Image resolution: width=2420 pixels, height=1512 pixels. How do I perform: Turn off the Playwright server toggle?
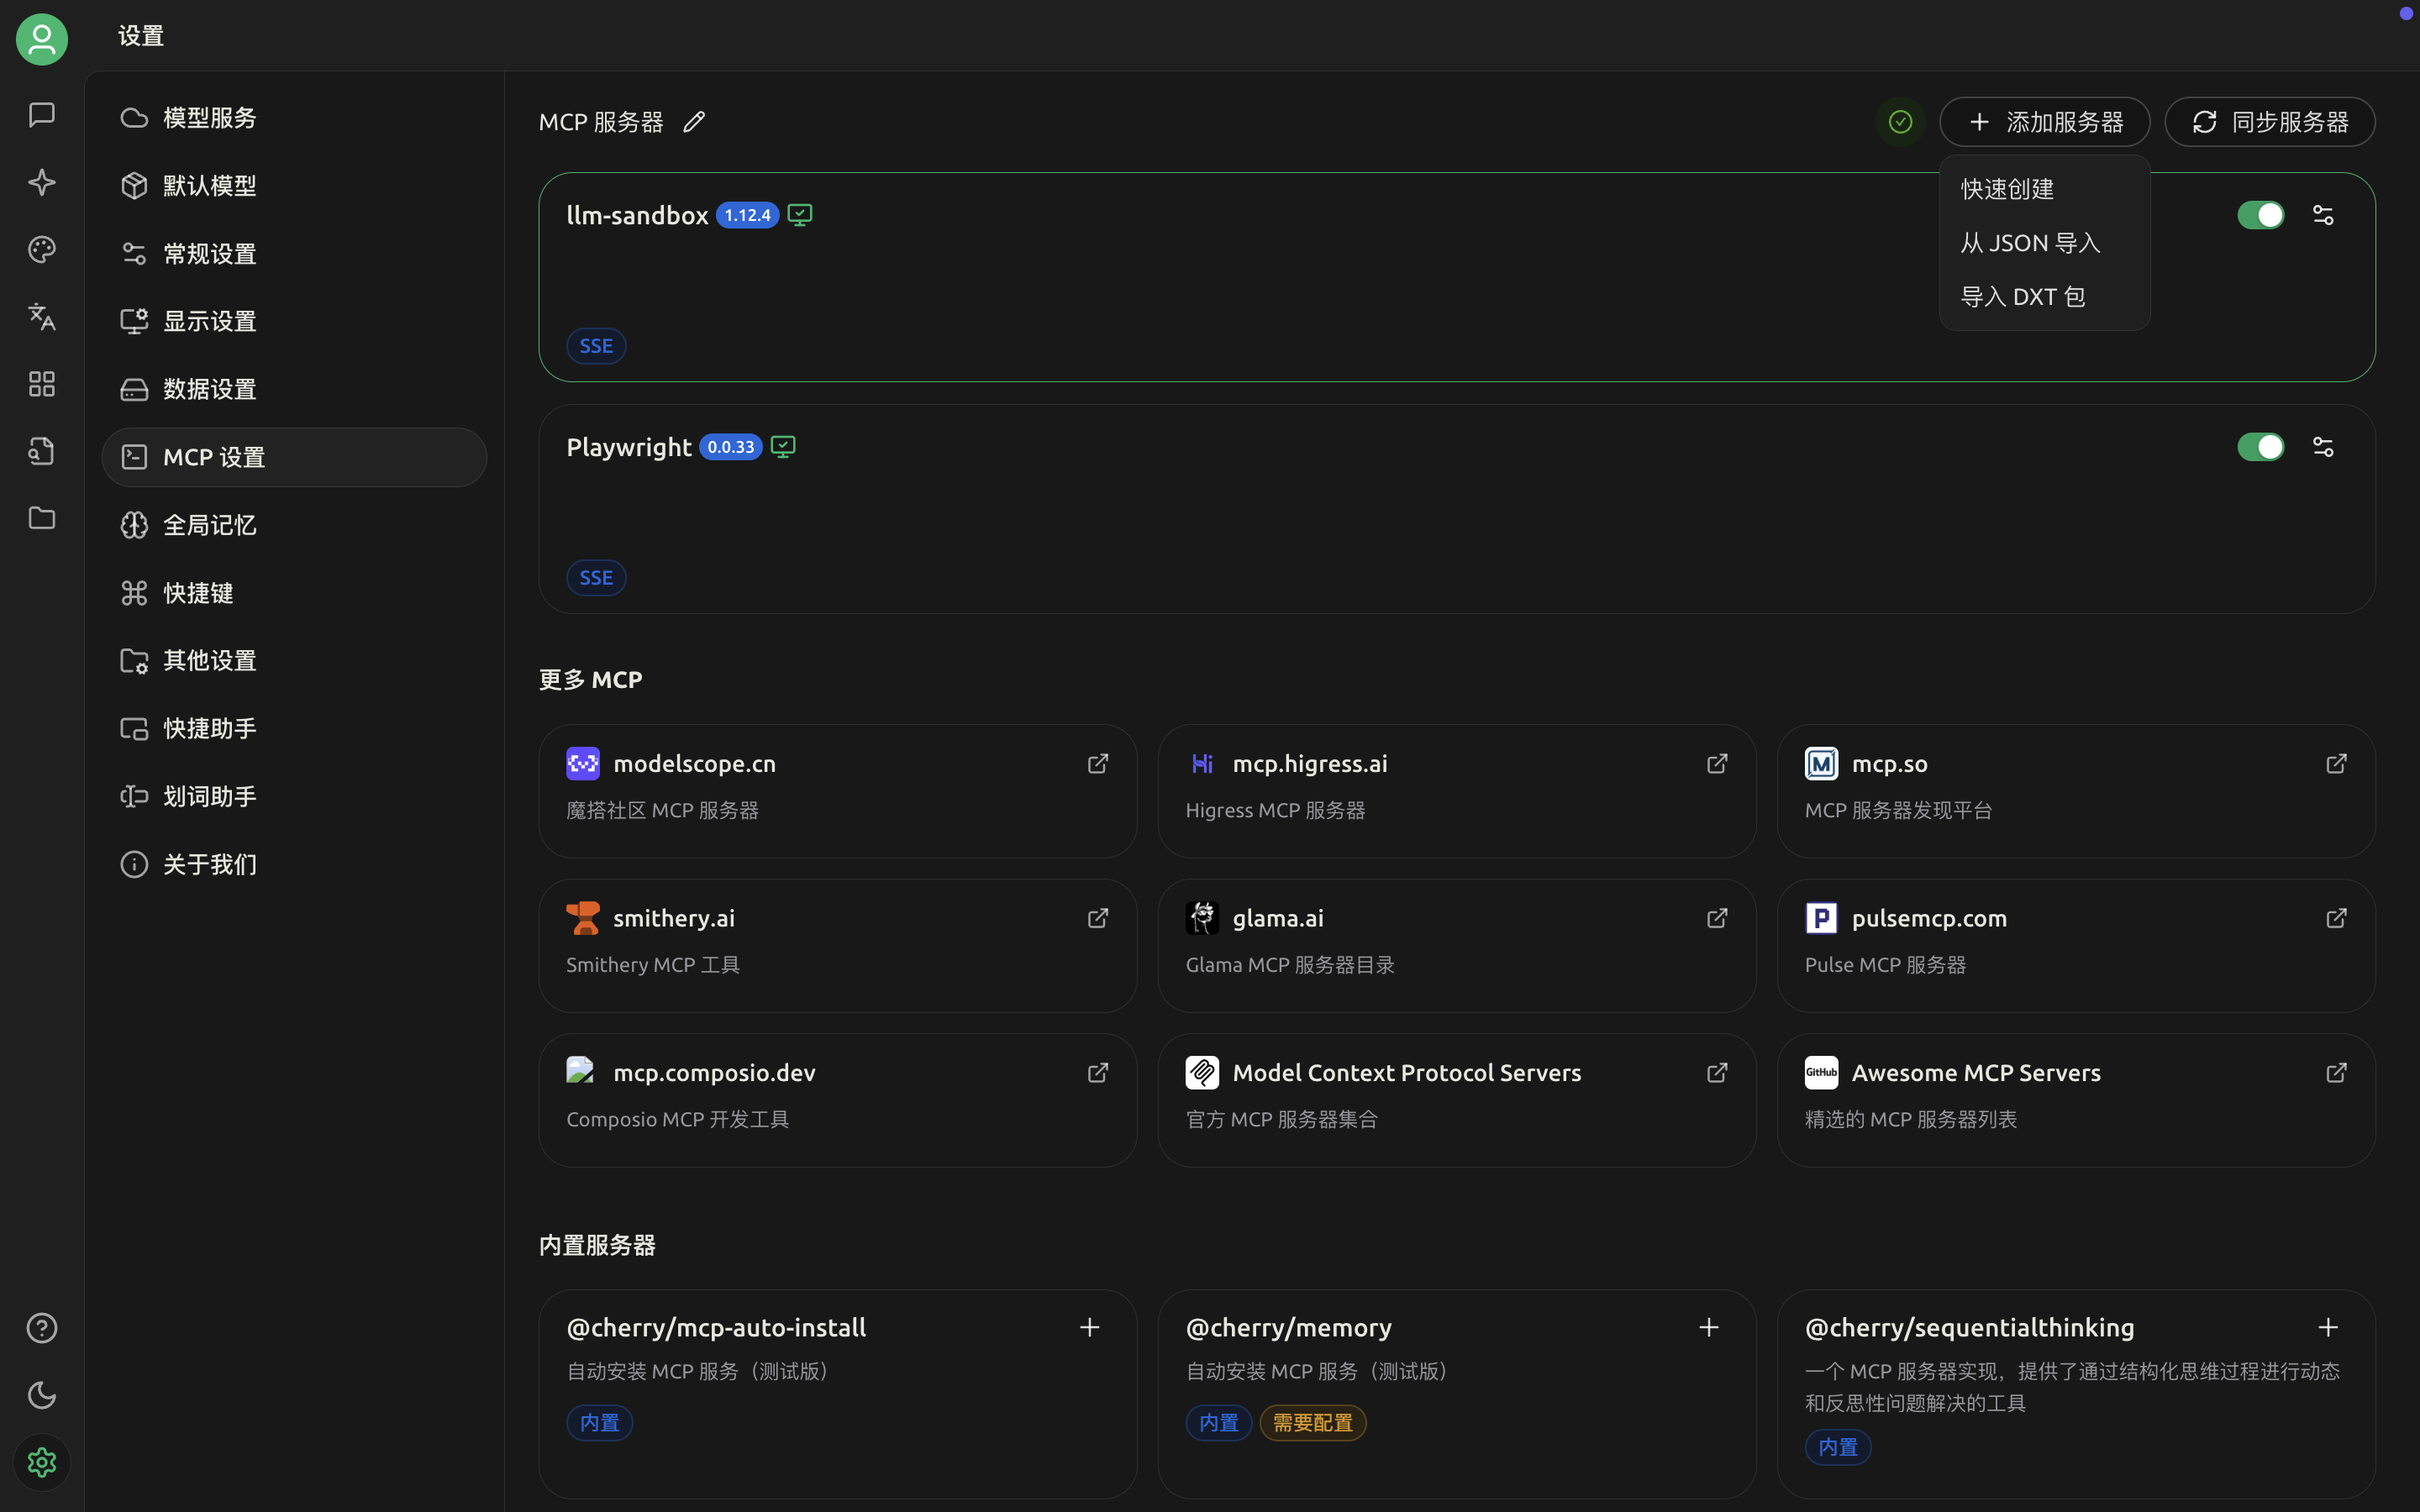click(x=2260, y=447)
